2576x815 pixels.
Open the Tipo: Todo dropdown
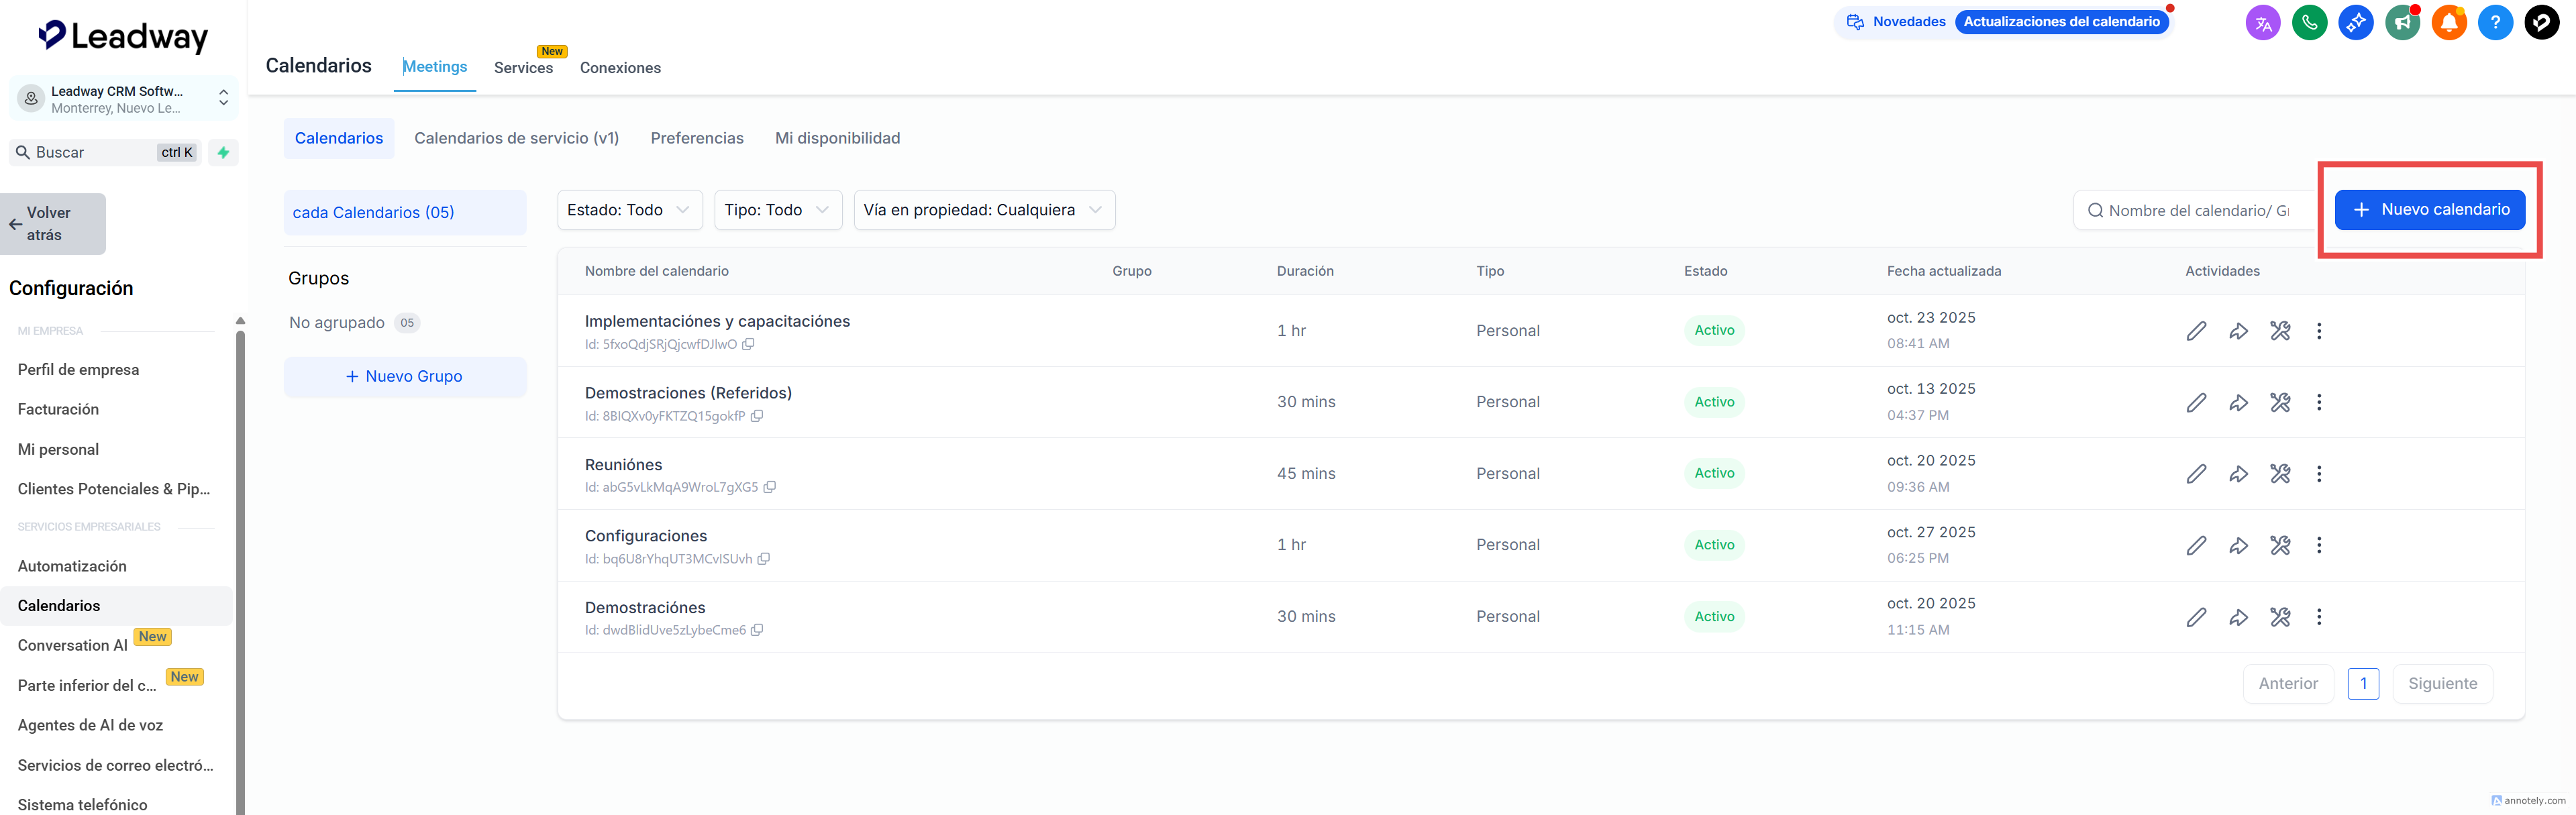[777, 210]
